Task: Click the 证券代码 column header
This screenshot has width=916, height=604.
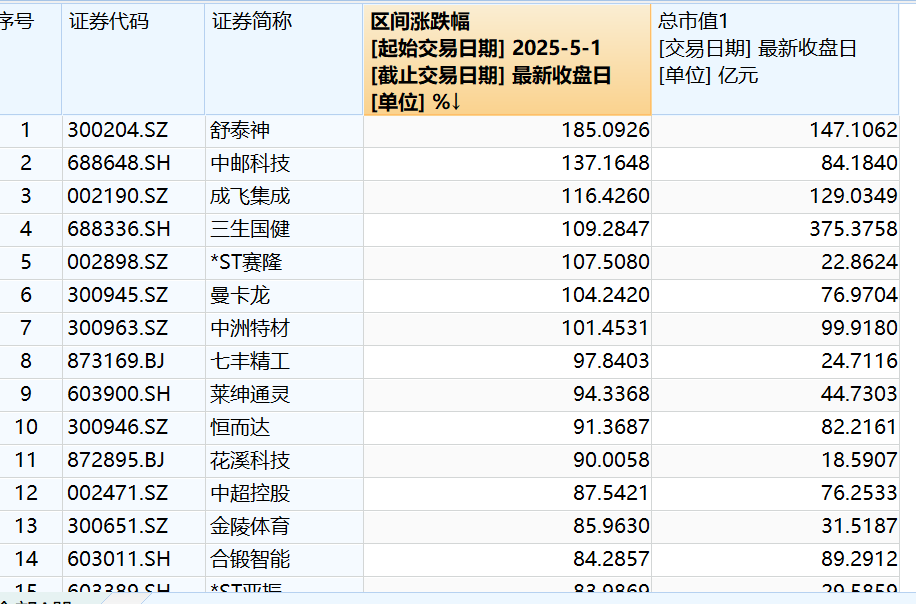Action: (x=133, y=60)
